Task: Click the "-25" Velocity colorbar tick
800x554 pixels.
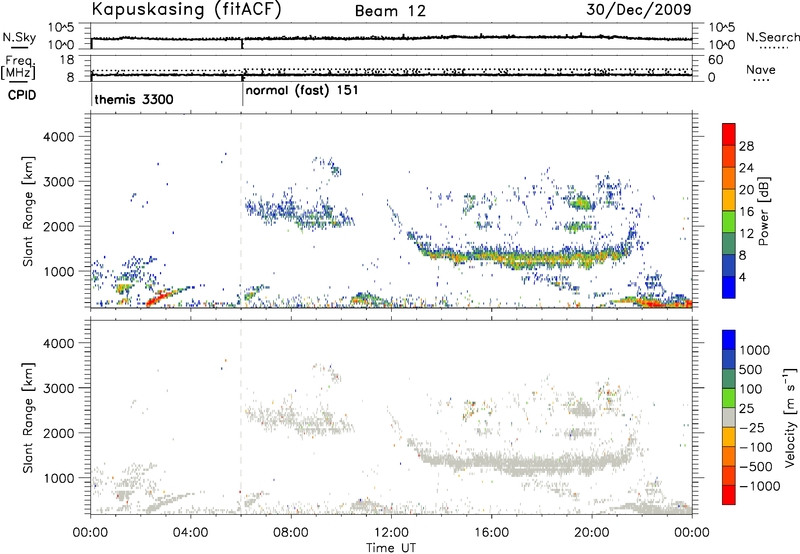Action: click(x=751, y=427)
